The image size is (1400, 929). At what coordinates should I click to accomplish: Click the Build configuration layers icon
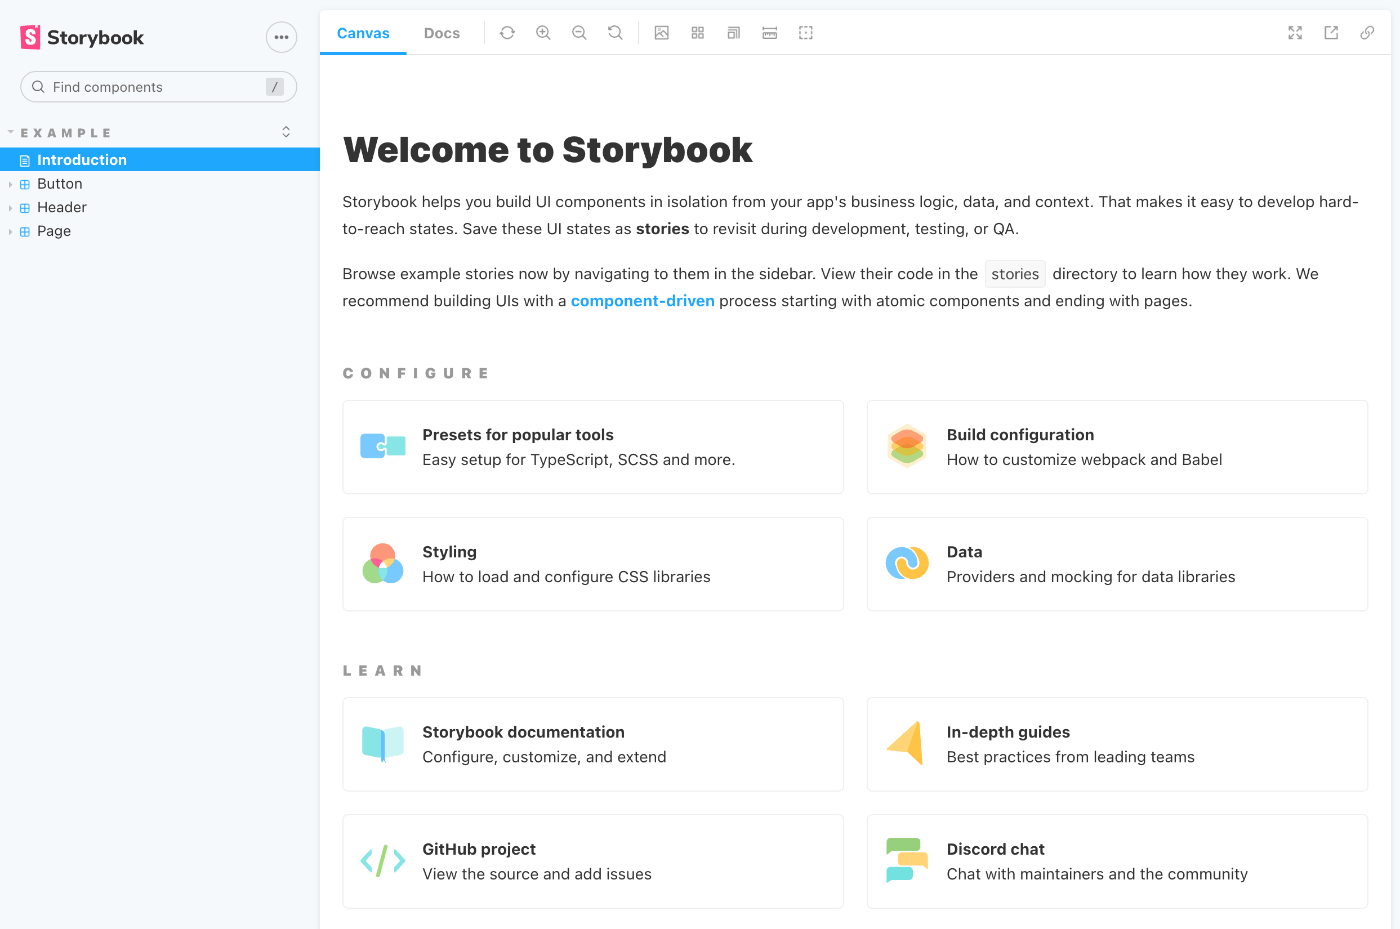point(907,446)
